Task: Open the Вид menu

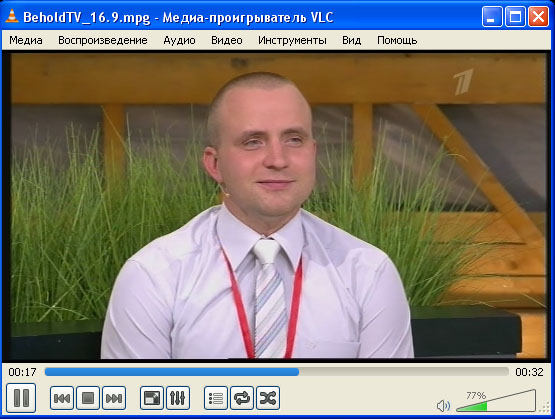Action: click(x=351, y=40)
